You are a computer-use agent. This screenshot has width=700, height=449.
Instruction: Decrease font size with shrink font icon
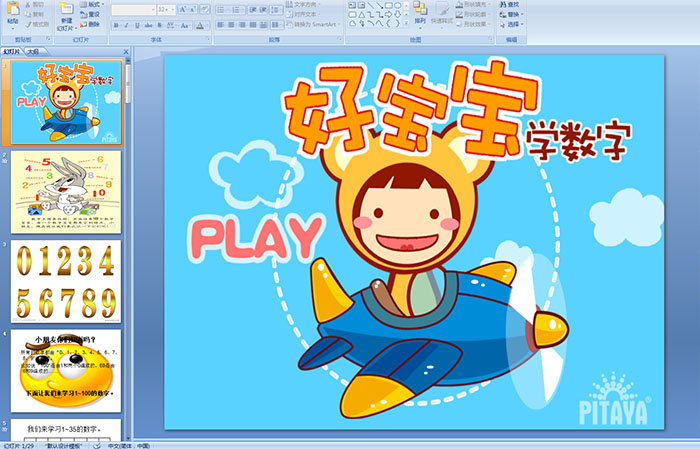[x=193, y=9]
